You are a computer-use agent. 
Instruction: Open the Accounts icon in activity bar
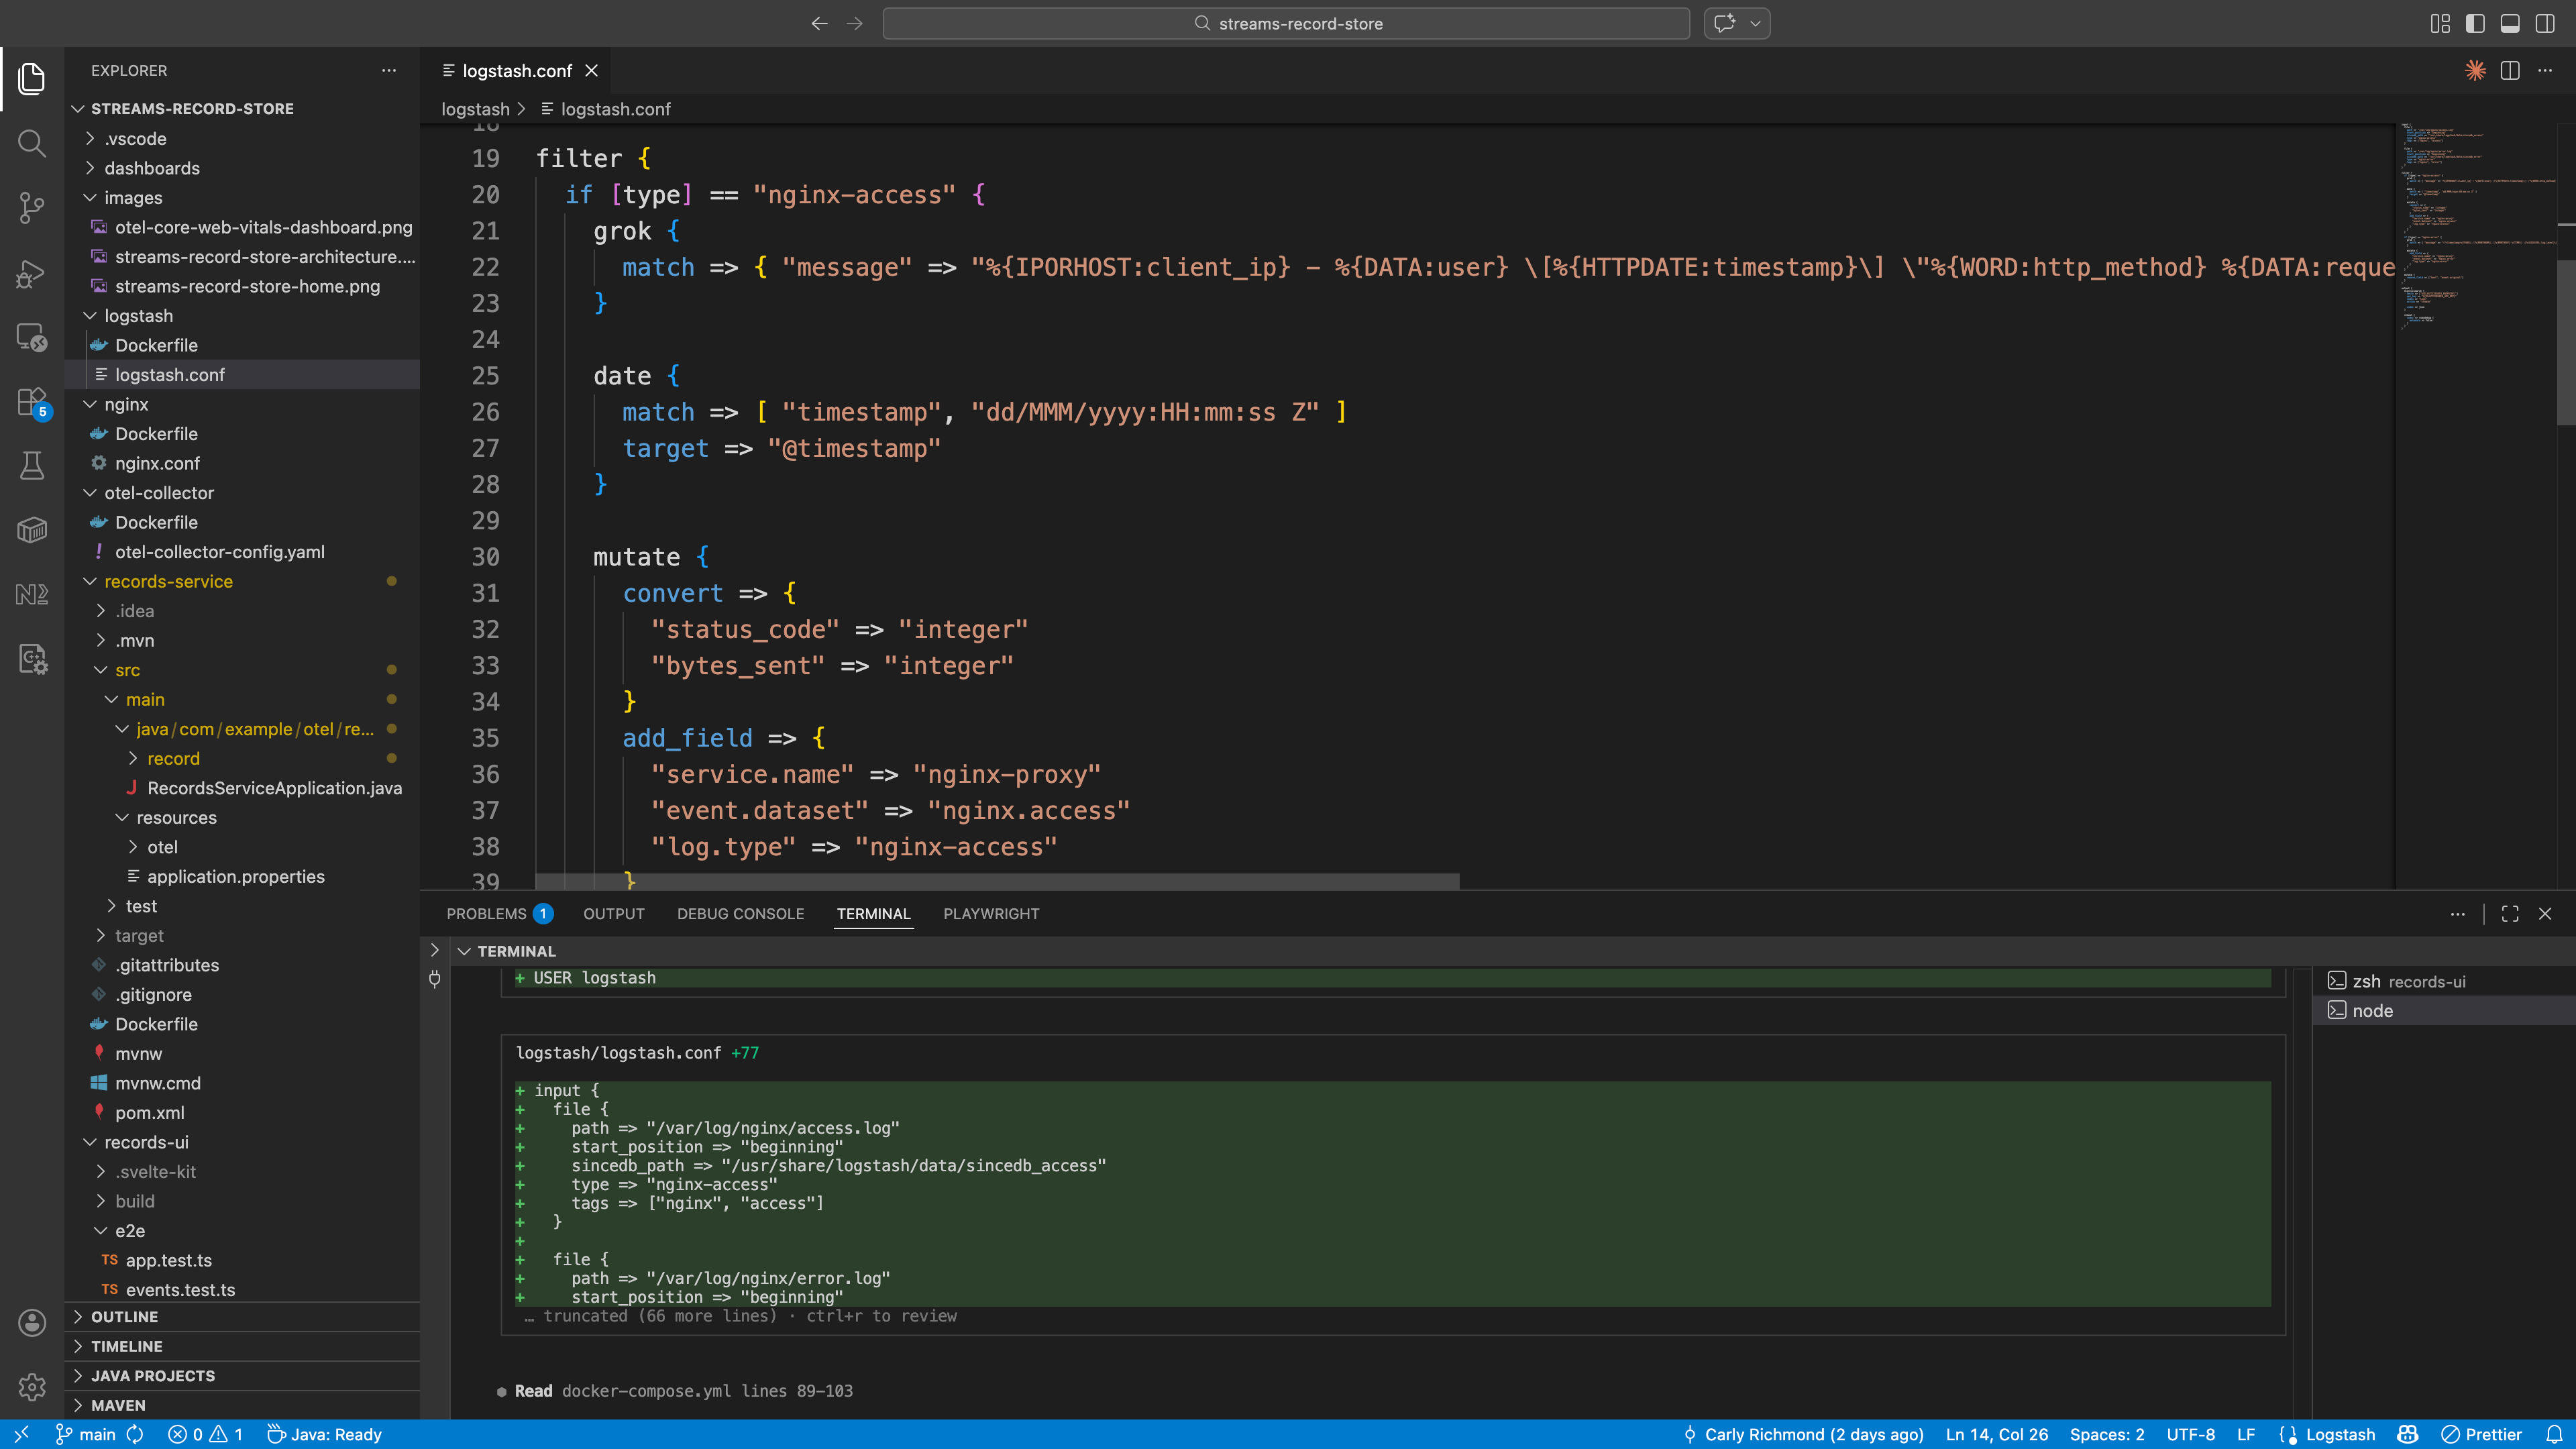coord(32,1323)
